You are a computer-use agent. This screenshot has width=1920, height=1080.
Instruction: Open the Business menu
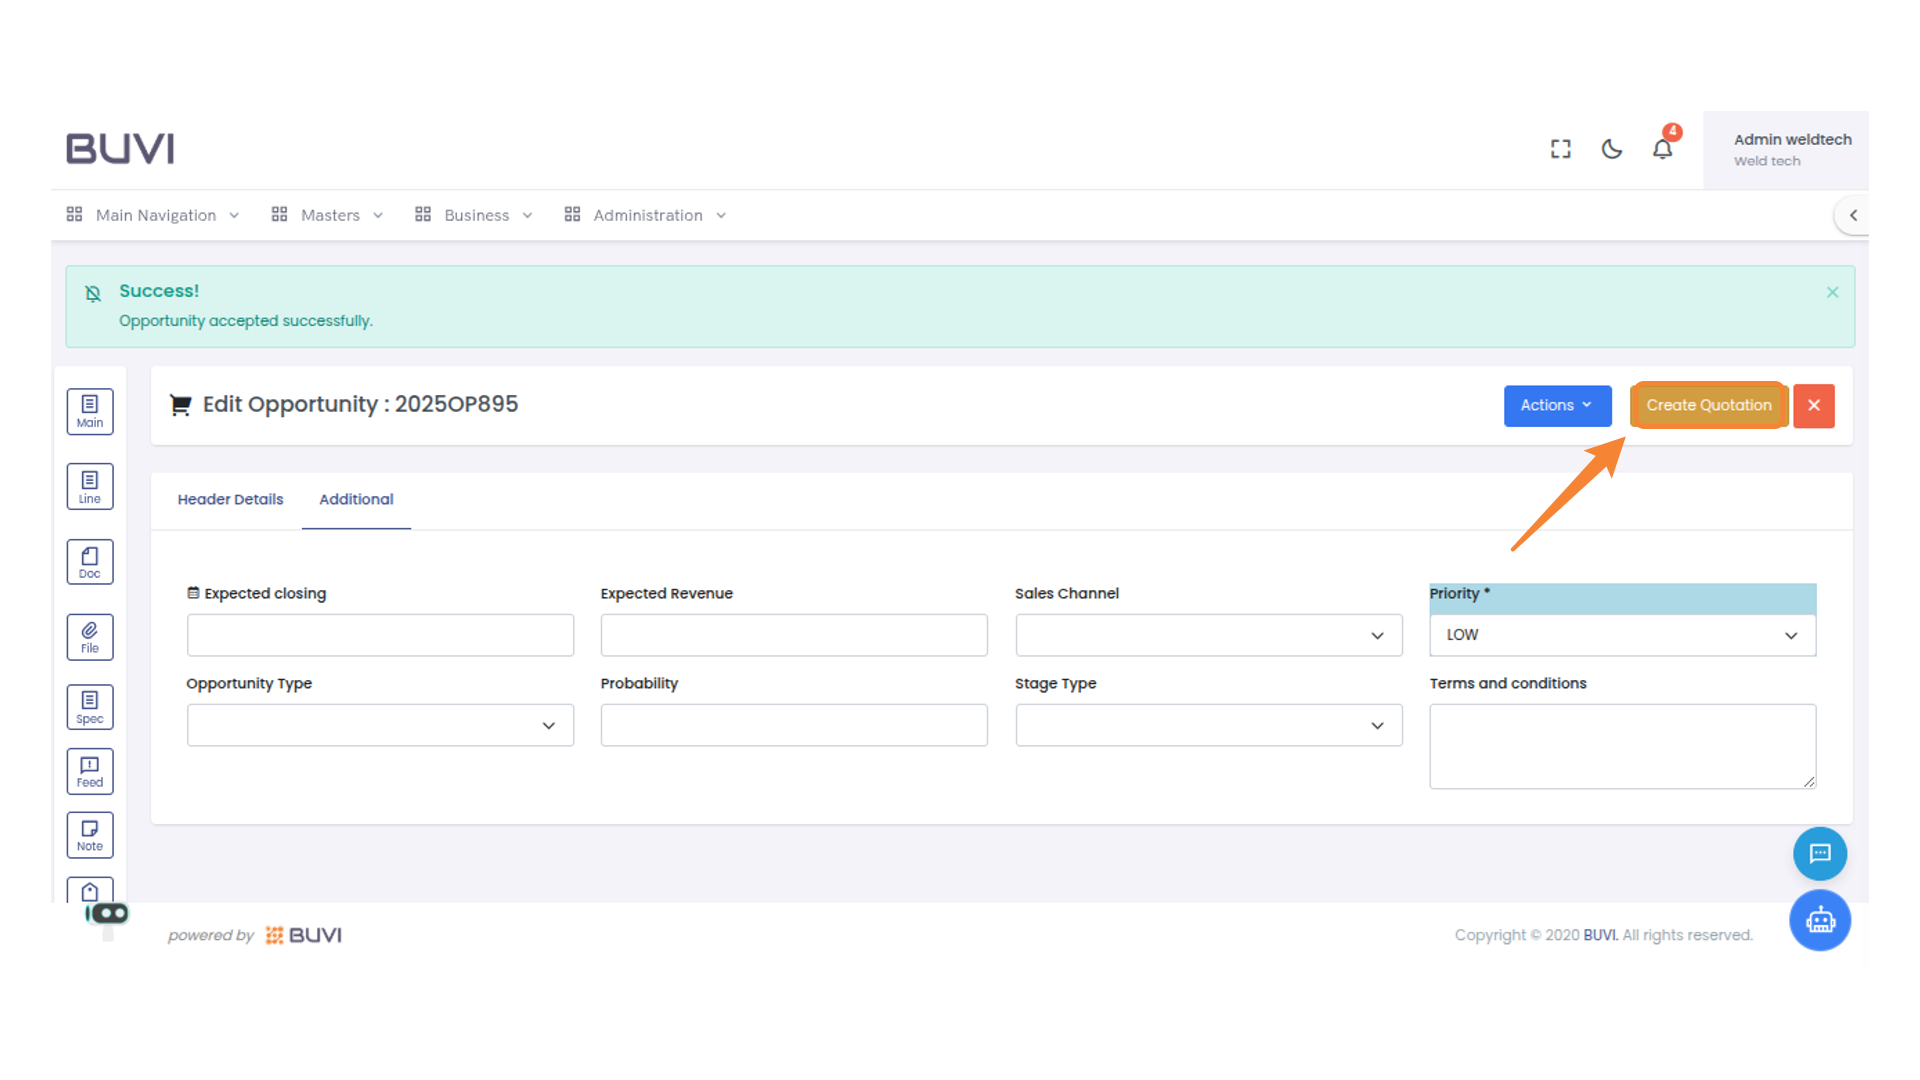click(475, 215)
